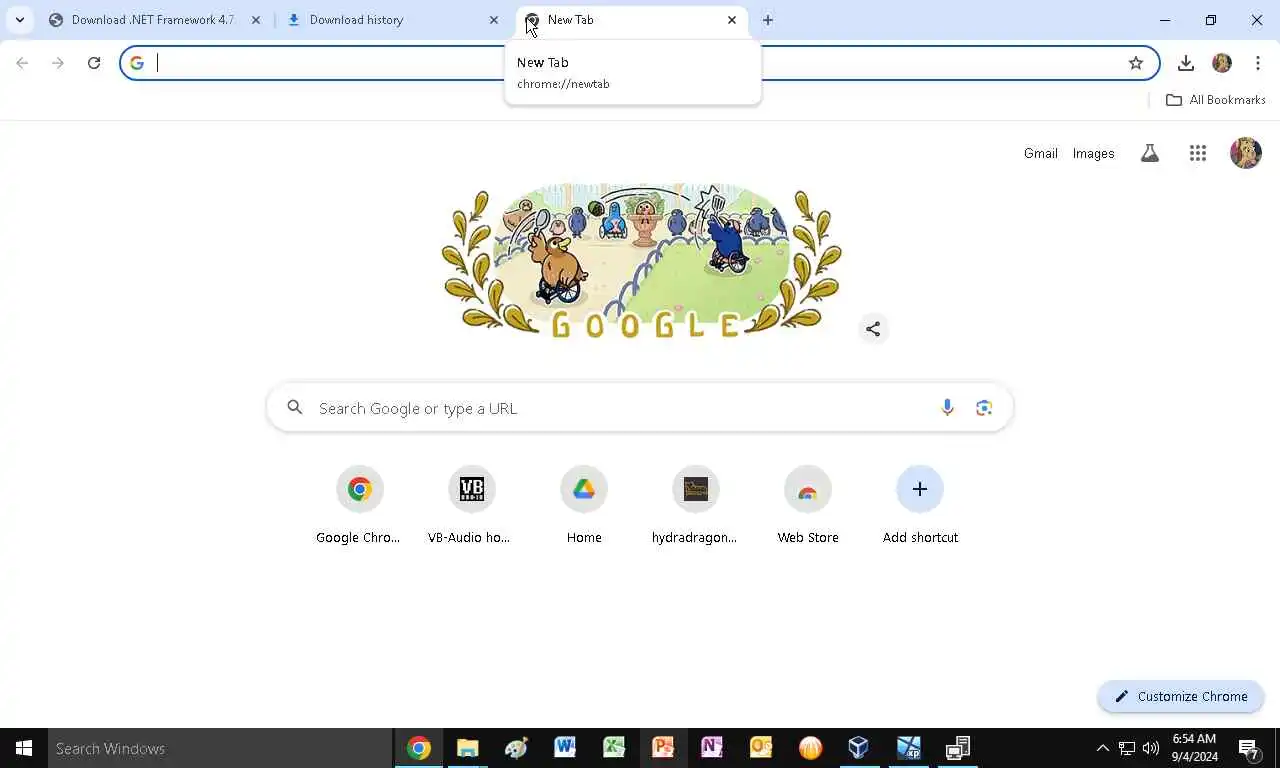Image resolution: width=1280 pixels, height=768 pixels.
Task: Bookmark this tab with the star icon
Action: tap(1136, 63)
